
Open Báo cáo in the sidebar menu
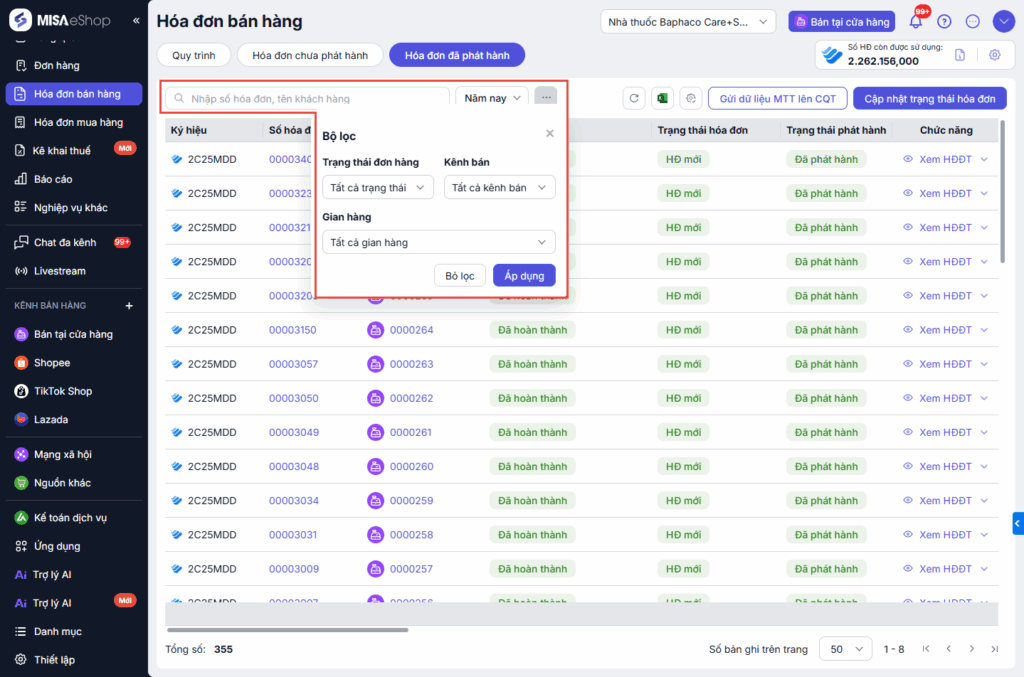pyautogui.click(x=56, y=179)
